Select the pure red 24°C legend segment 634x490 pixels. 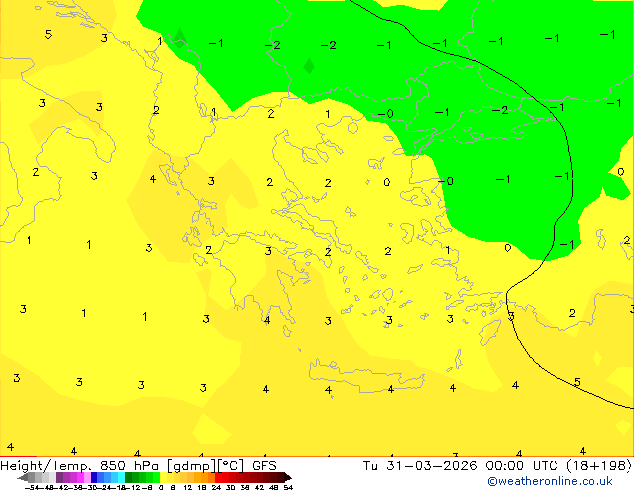218,478
